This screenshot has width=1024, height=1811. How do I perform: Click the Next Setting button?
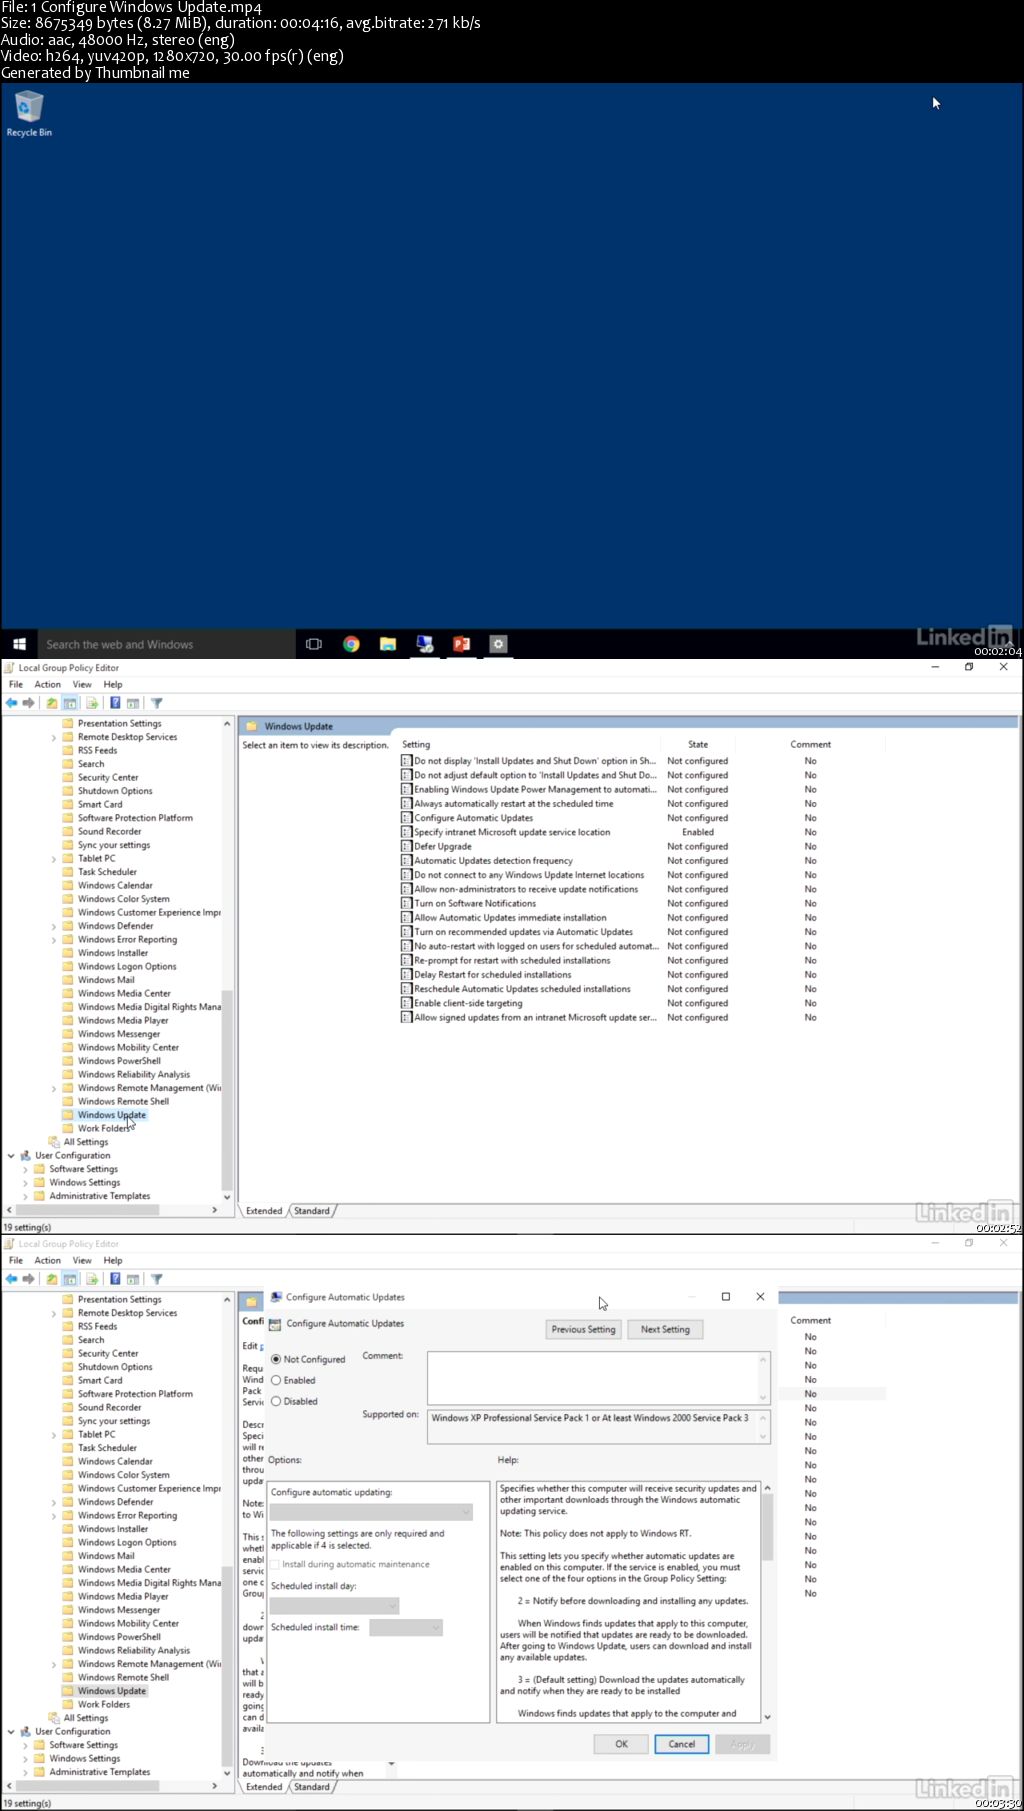point(665,1329)
